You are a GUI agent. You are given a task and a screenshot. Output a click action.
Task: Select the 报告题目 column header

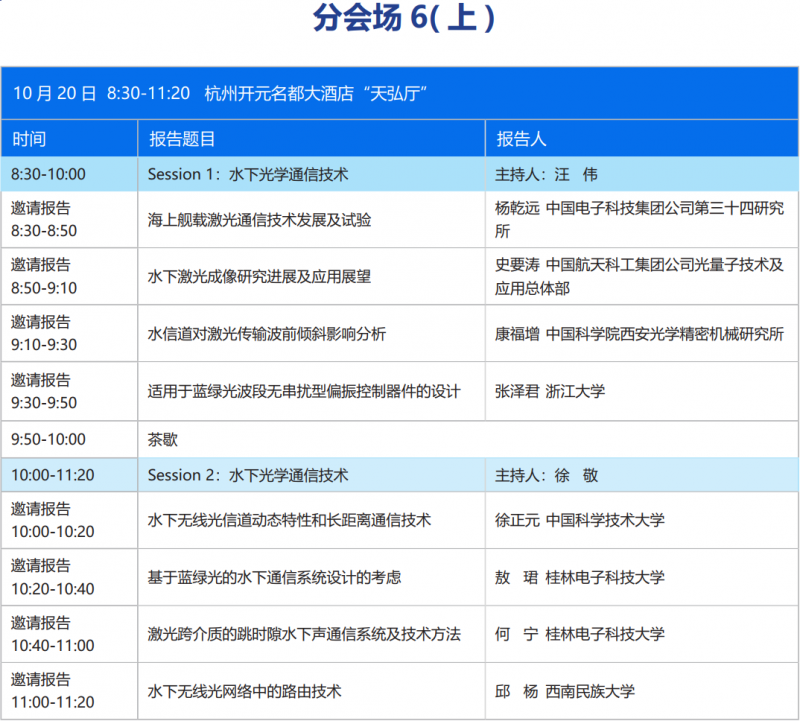pyautogui.click(x=182, y=139)
